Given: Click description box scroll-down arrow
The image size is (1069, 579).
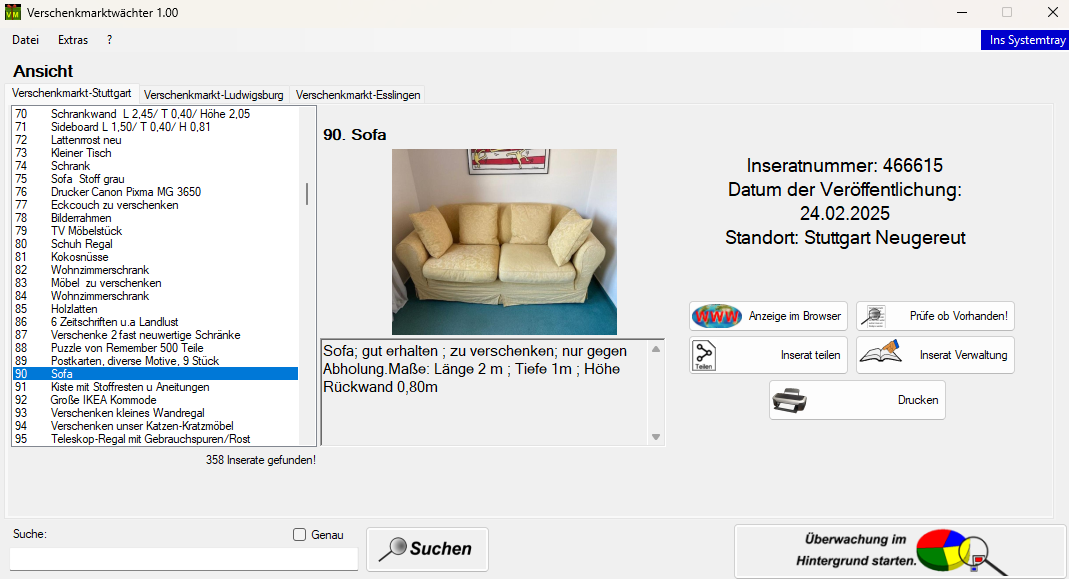Looking at the screenshot, I should pyautogui.click(x=656, y=437).
